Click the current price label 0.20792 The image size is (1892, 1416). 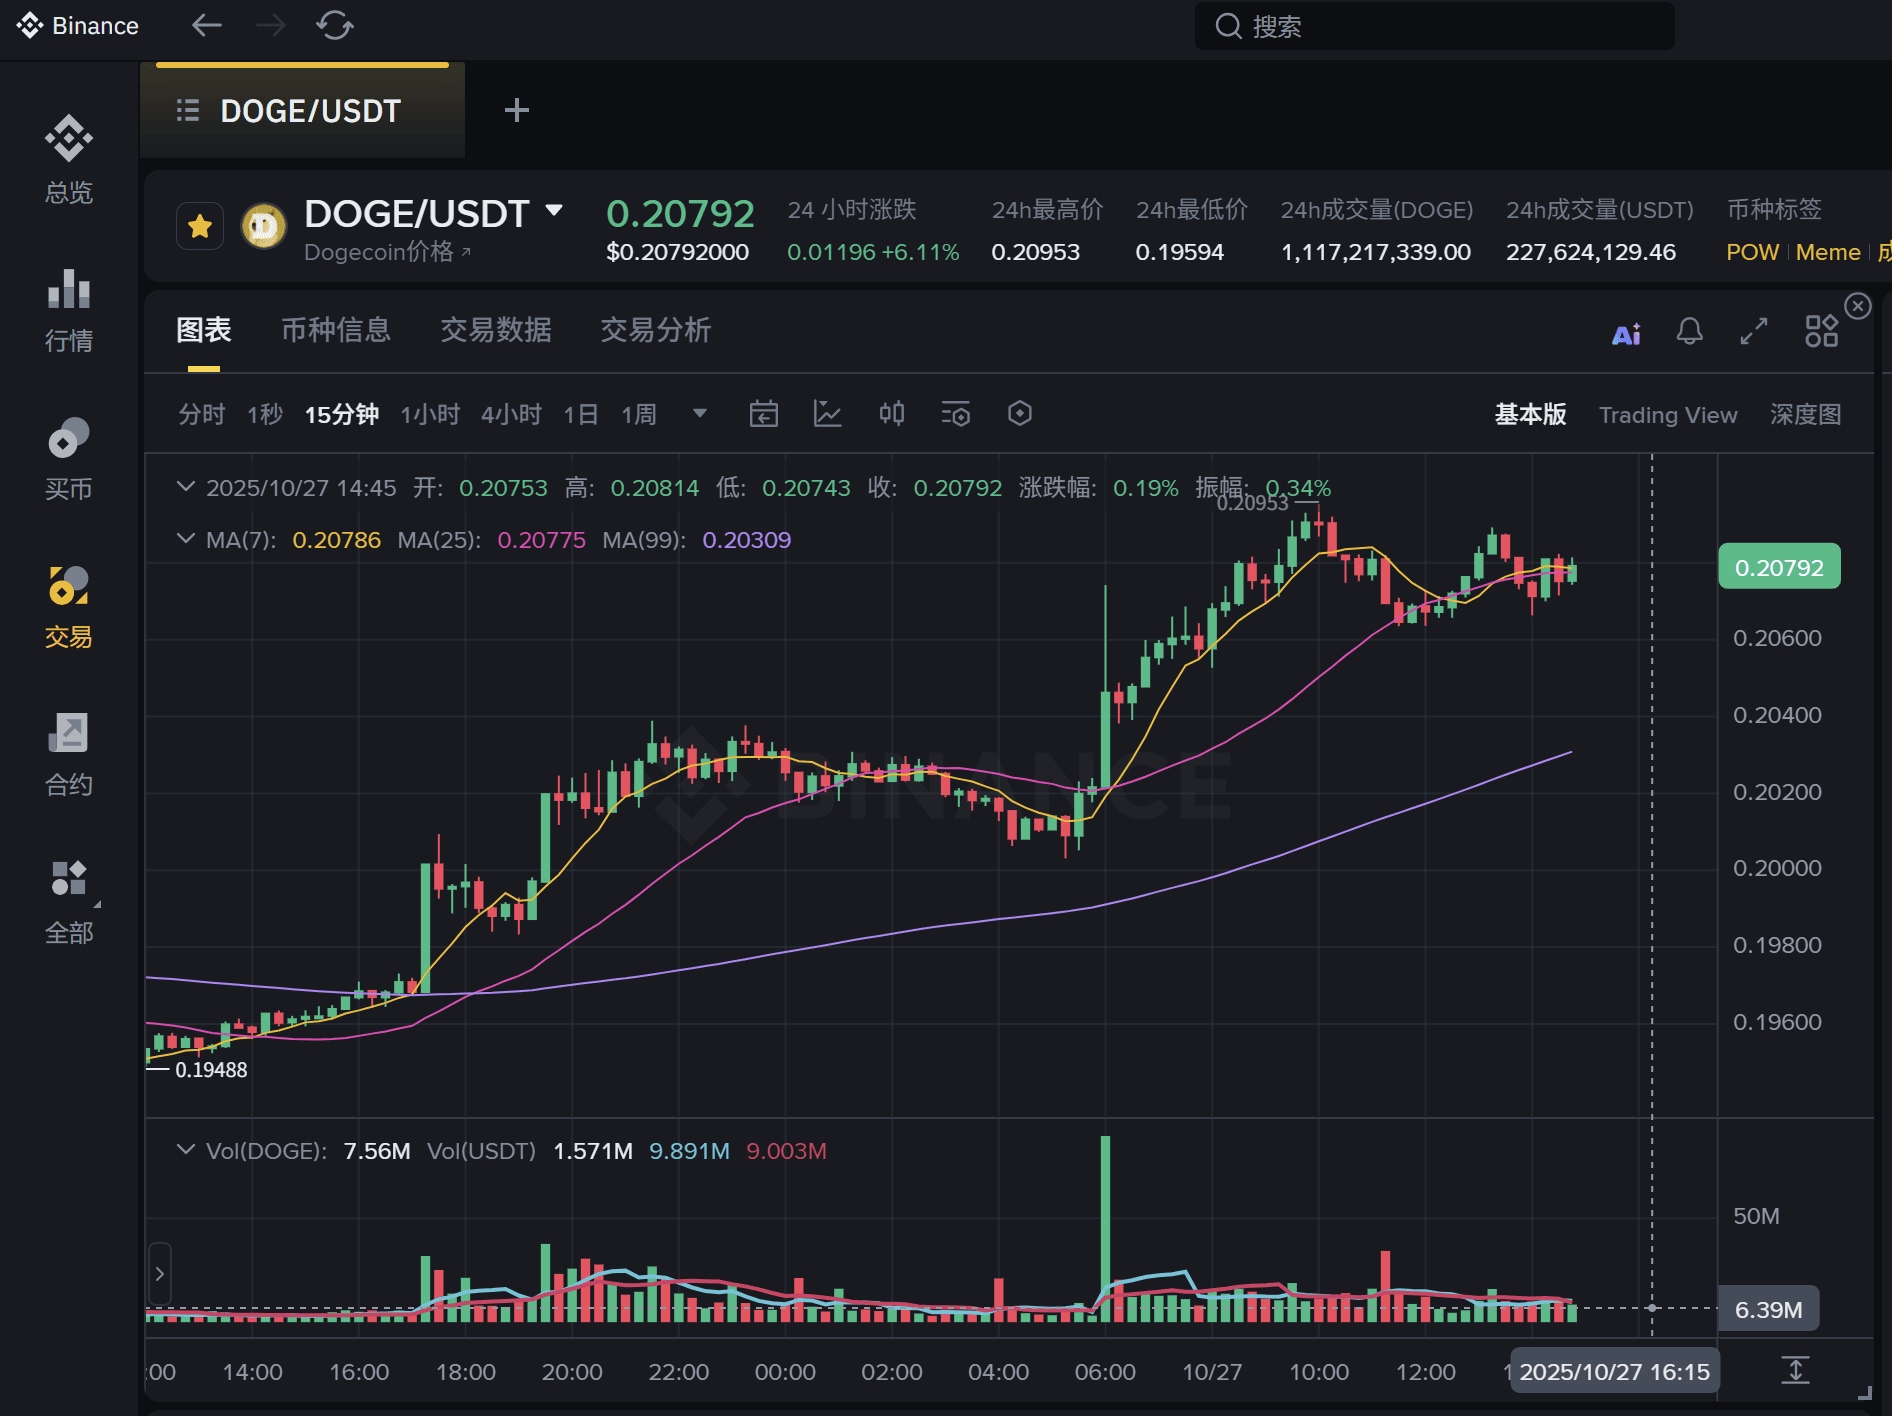(1779, 567)
